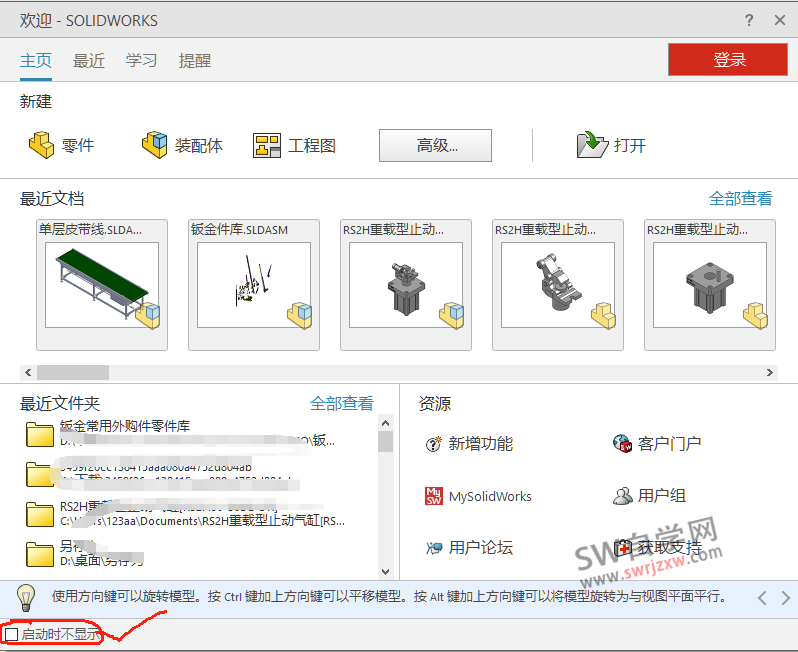Open the 新增功能 resource
The height and width of the screenshot is (652, 798).
[469, 444]
